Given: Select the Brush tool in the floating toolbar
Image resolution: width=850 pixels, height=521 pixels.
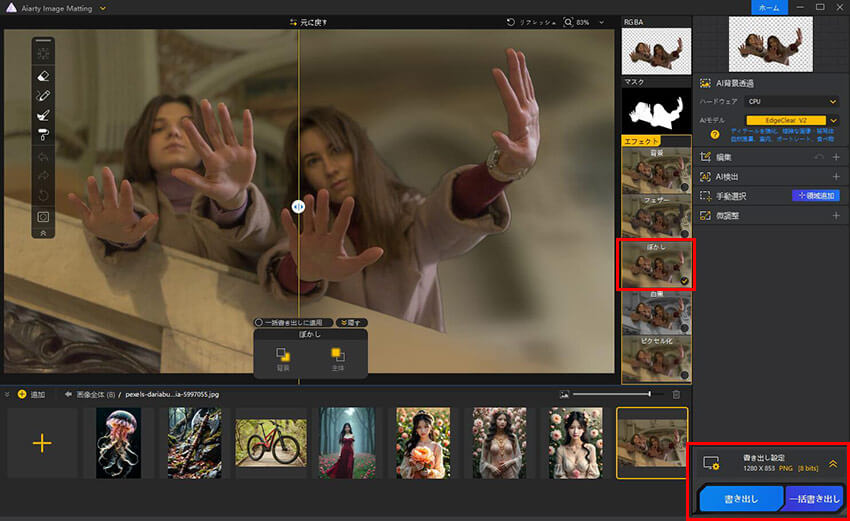Looking at the screenshot, I should pos(43,96).
